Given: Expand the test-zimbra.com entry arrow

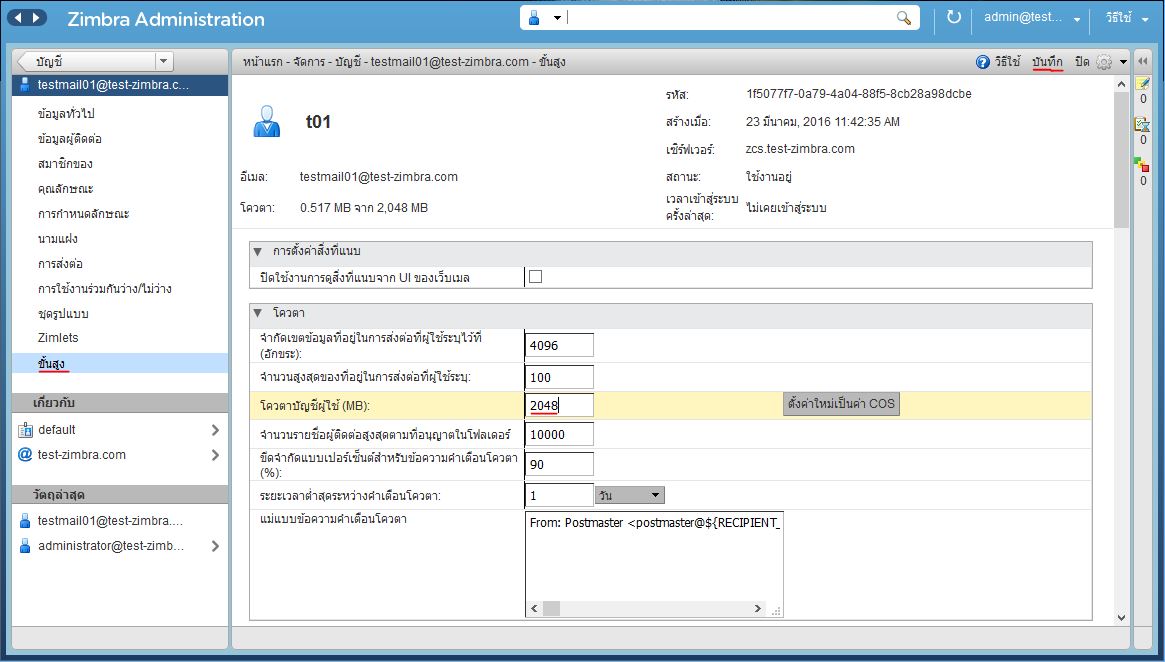Looking at the screenshot, I should (215, 455).
